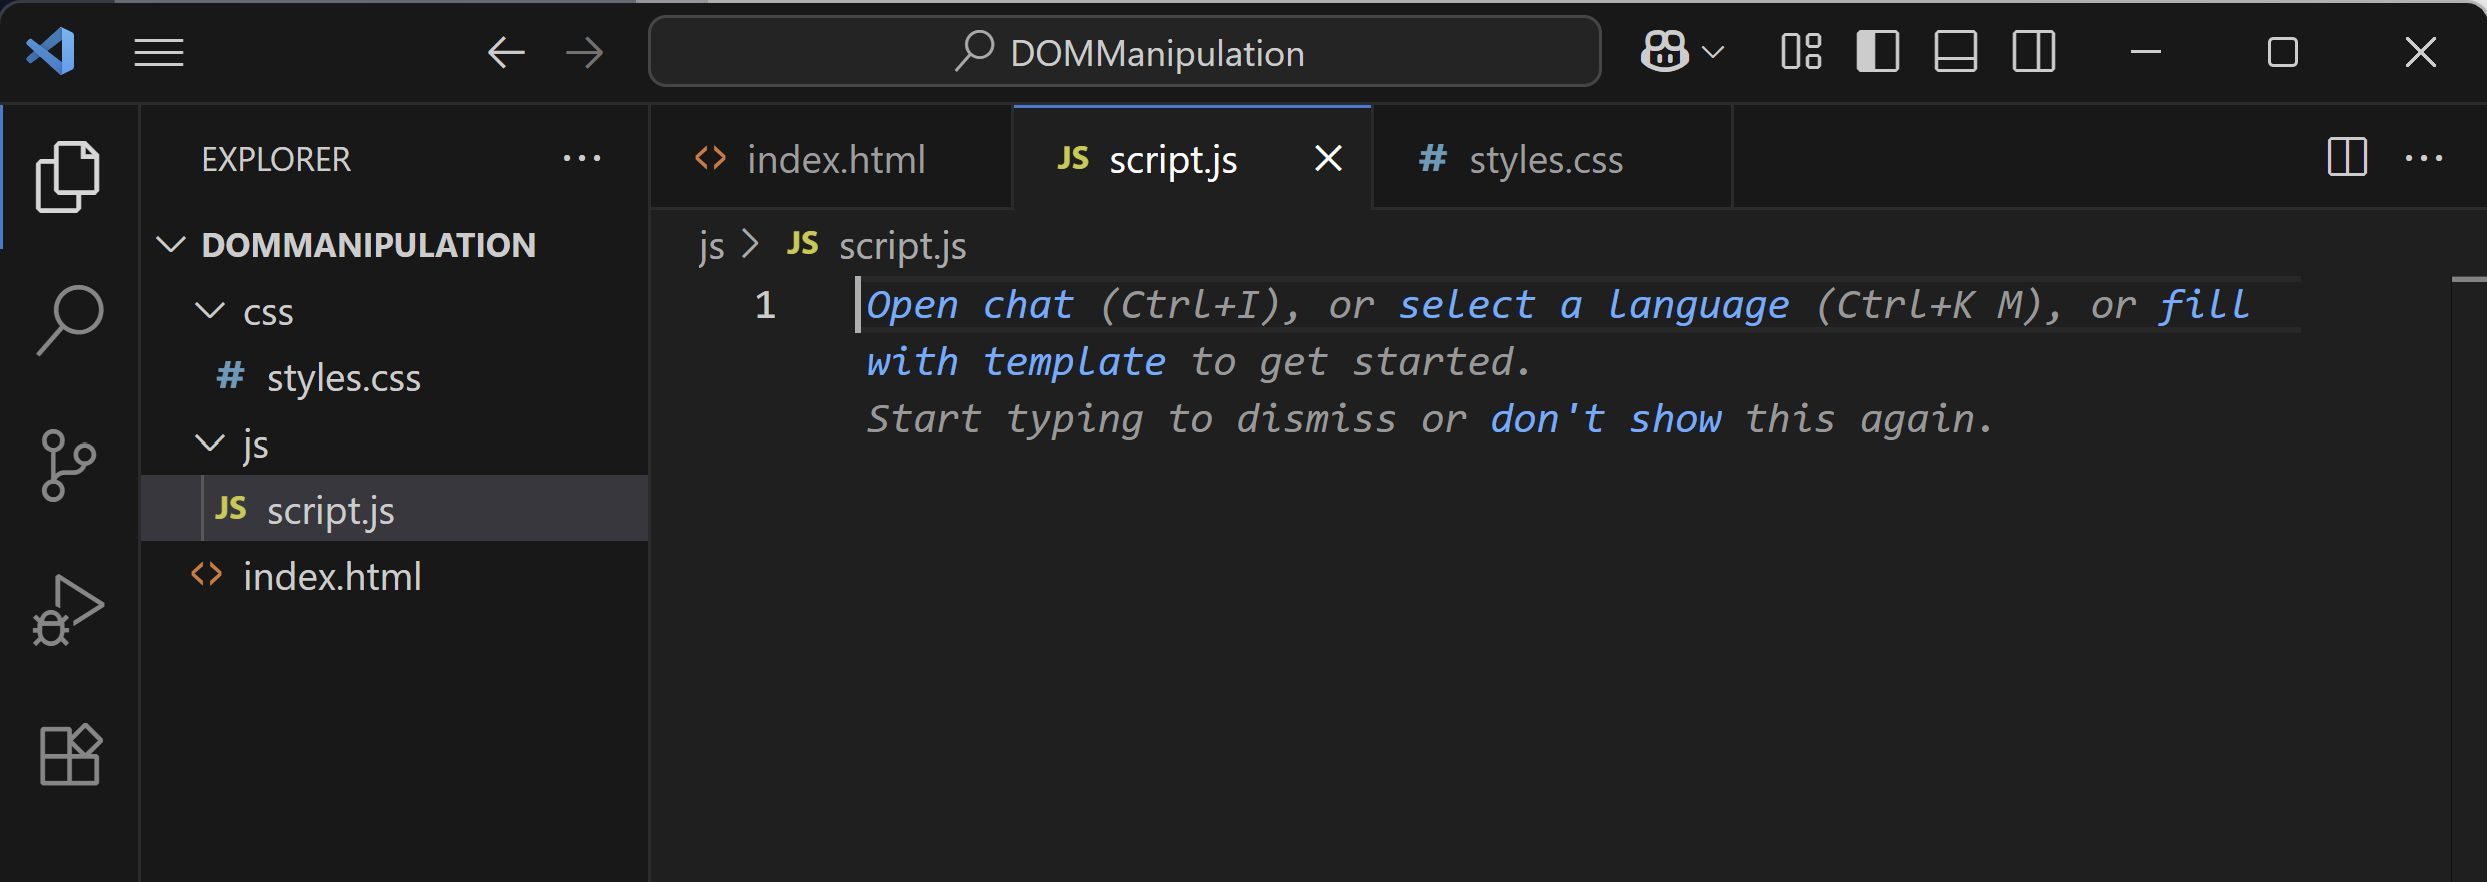Select script.js in the file tree
Screen dimensions: 2487x882
point(394,509)
